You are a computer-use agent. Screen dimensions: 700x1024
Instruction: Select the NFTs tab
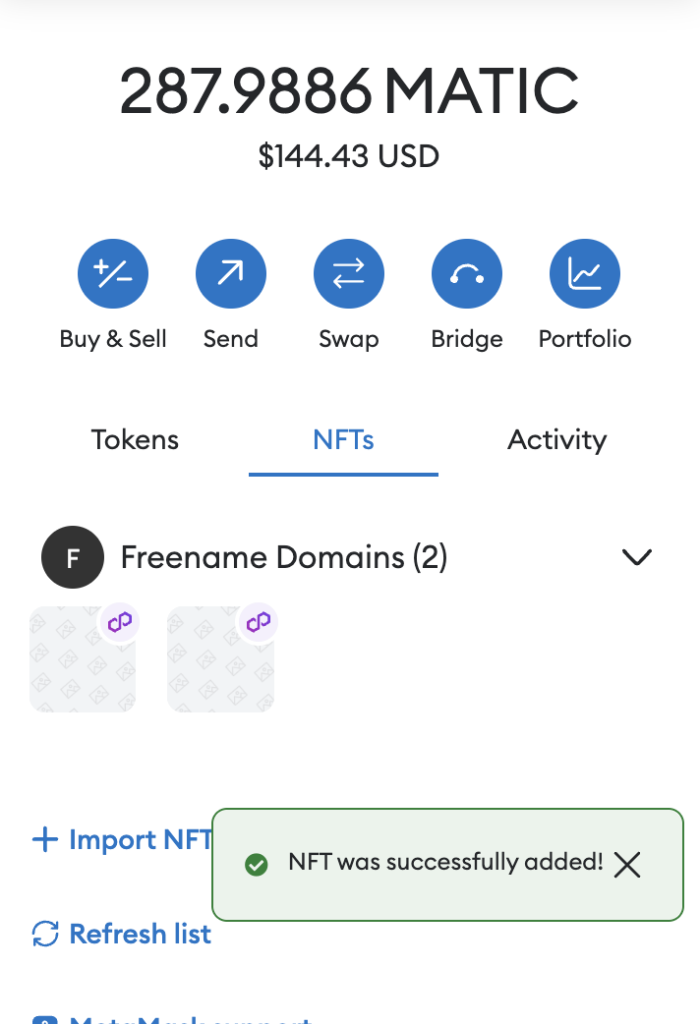343,440
